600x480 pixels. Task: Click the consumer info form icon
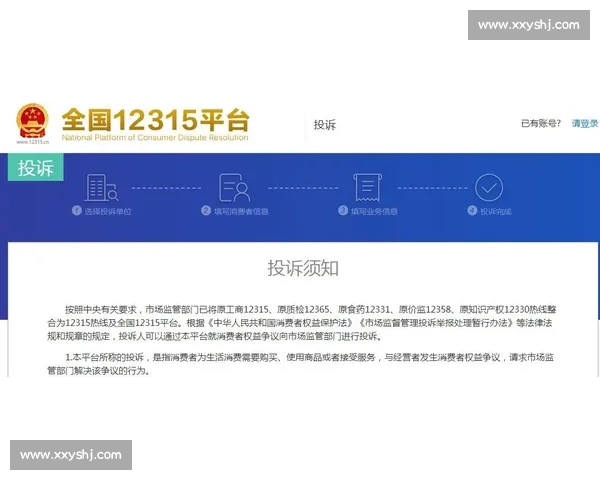(234, 187)
